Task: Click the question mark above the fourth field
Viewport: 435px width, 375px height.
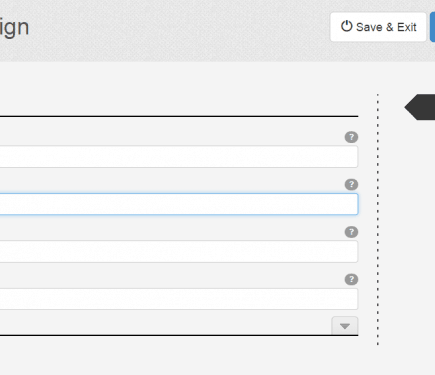Action: (x=351, y=279)
